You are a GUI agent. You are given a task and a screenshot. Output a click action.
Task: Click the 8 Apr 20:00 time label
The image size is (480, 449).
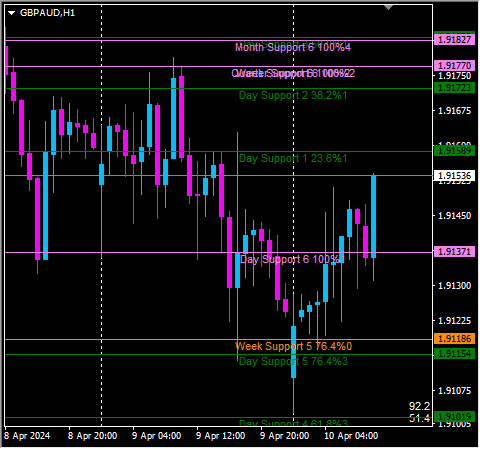93,436
